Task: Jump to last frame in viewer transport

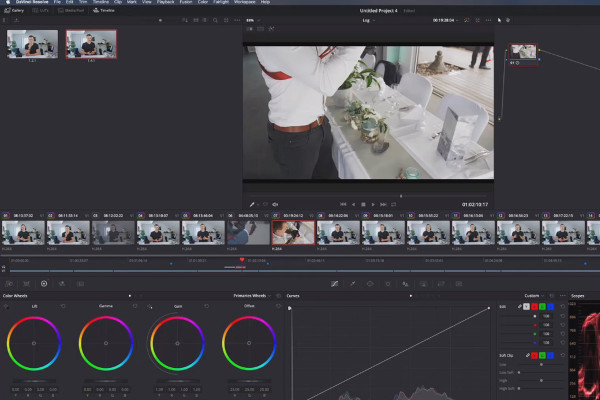Action: (383, 205)
